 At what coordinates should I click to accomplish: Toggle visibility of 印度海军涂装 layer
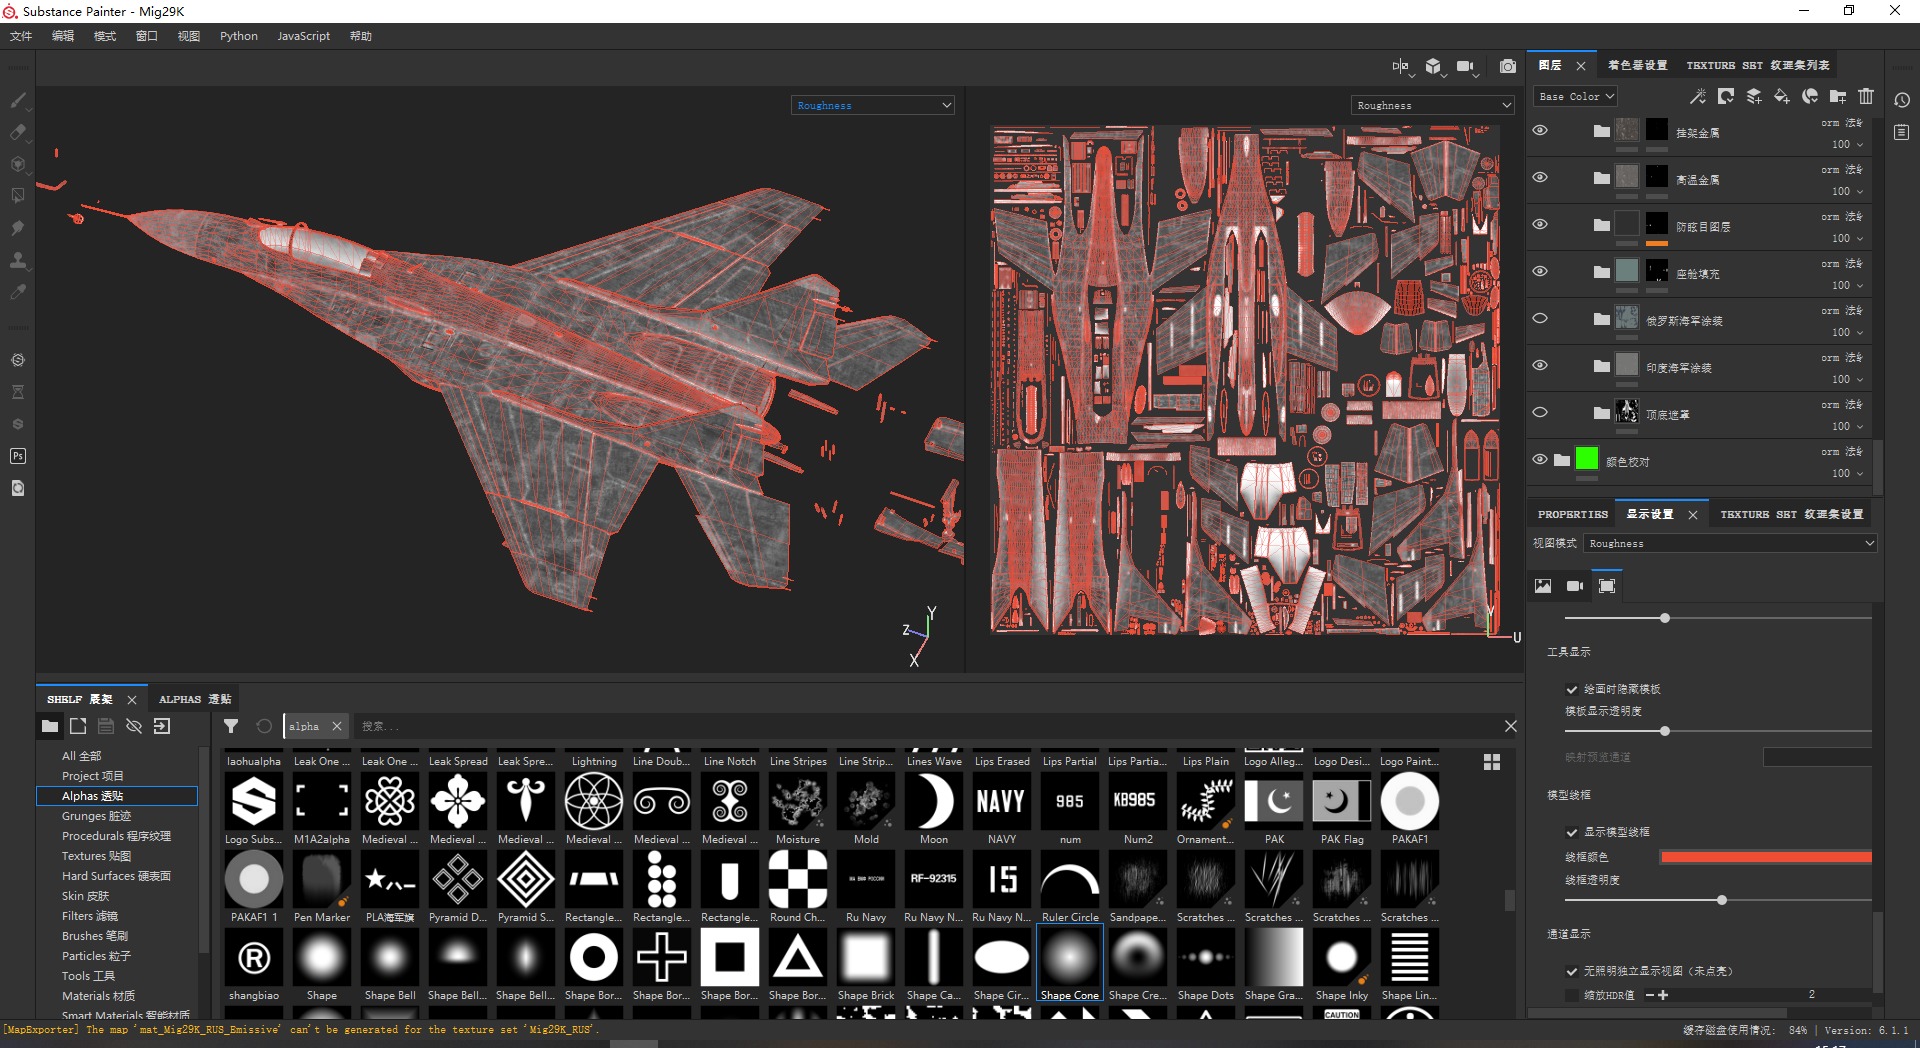[x=1540, y=365]
